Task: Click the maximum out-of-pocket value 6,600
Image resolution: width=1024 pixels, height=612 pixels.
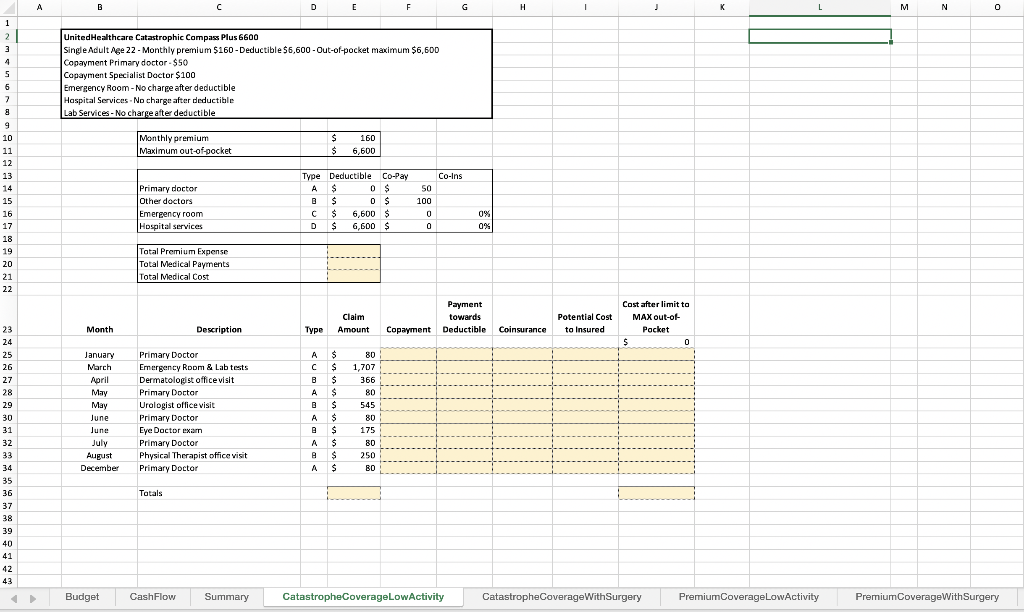Action: pyautogui.click(x=353, y=150)
